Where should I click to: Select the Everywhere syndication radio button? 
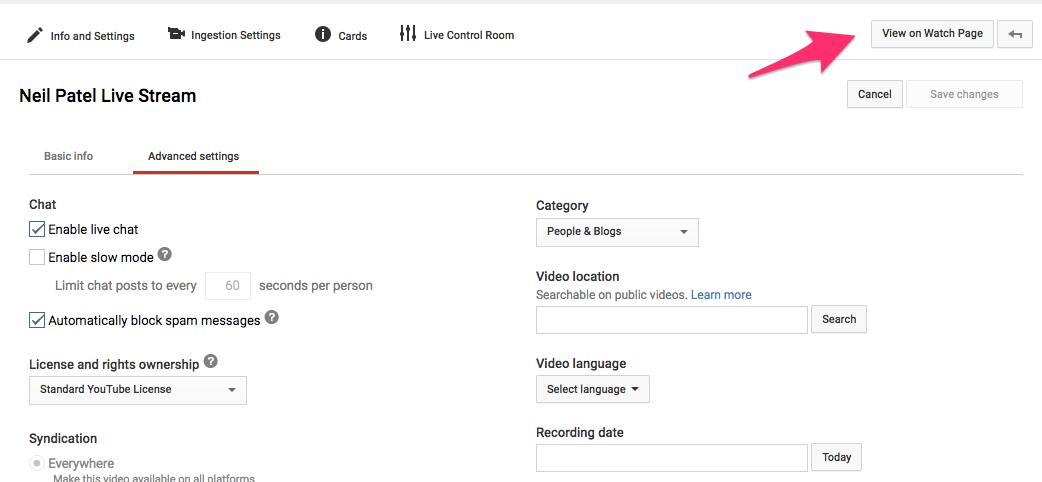coord(37,463)
